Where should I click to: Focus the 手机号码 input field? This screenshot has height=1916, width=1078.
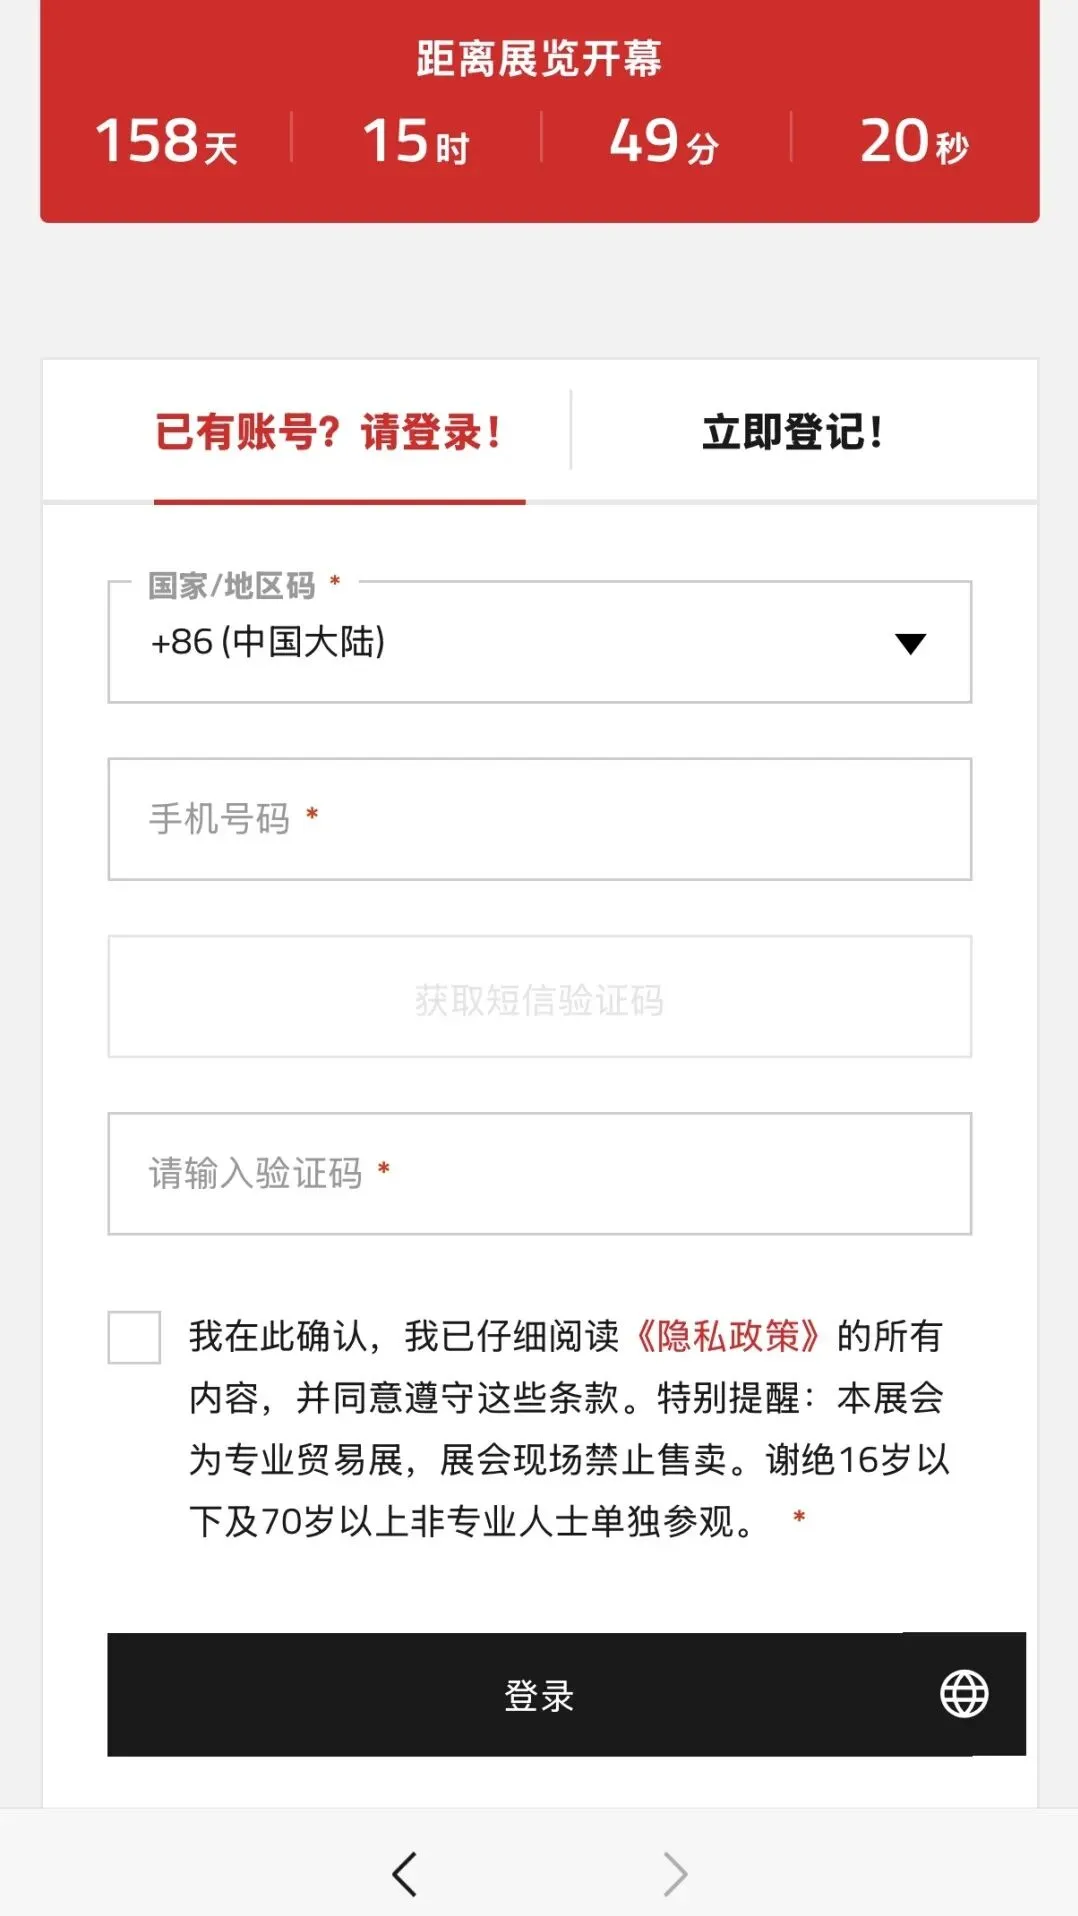[x=539, y=819]
